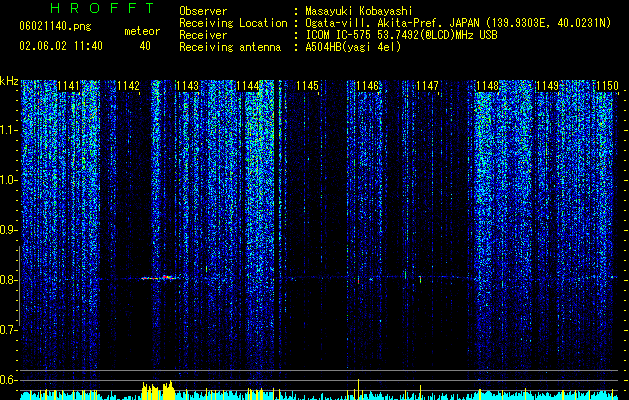
Task: Click the date stamp 02.06.02 11:40
Action: (x=61, y=46)
